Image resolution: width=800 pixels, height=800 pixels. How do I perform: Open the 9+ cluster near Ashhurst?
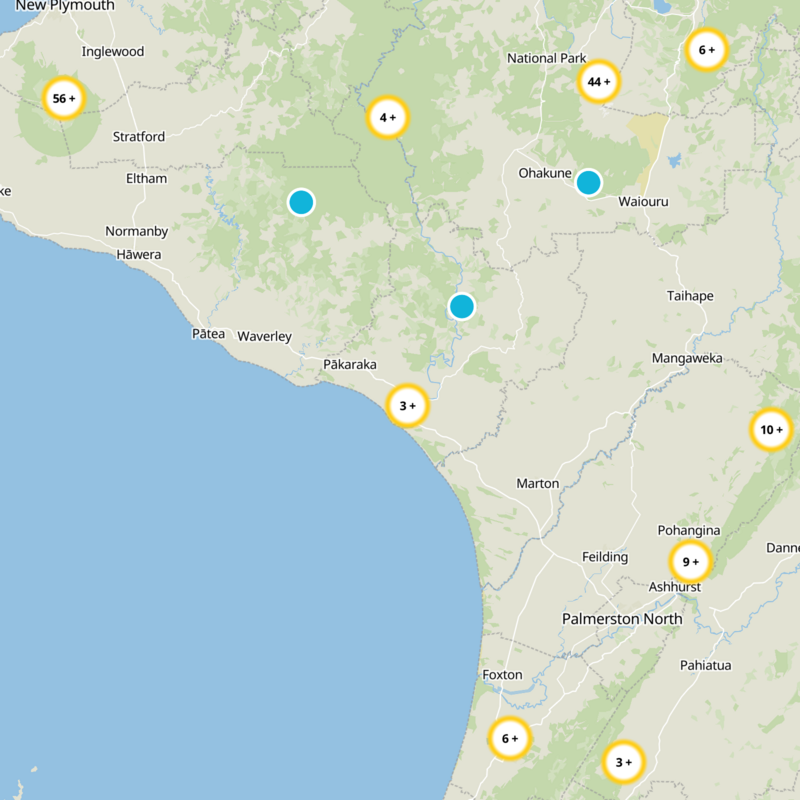point(690,562)
